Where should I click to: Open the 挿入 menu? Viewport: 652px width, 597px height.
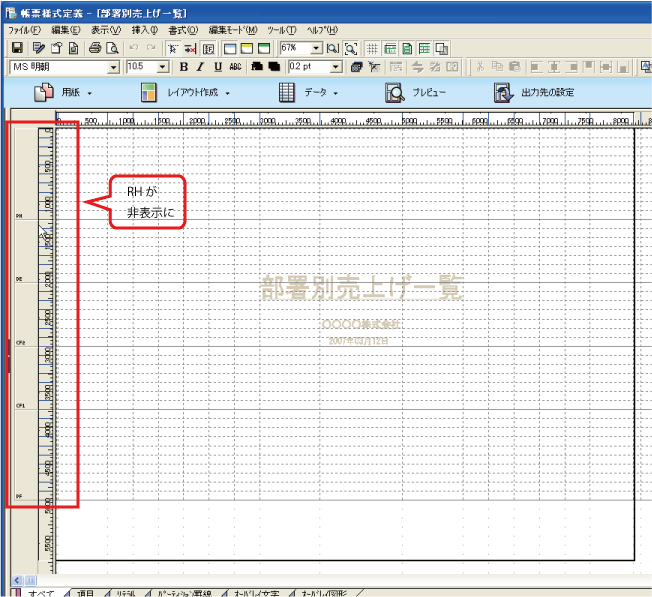[x=143, y=30]
